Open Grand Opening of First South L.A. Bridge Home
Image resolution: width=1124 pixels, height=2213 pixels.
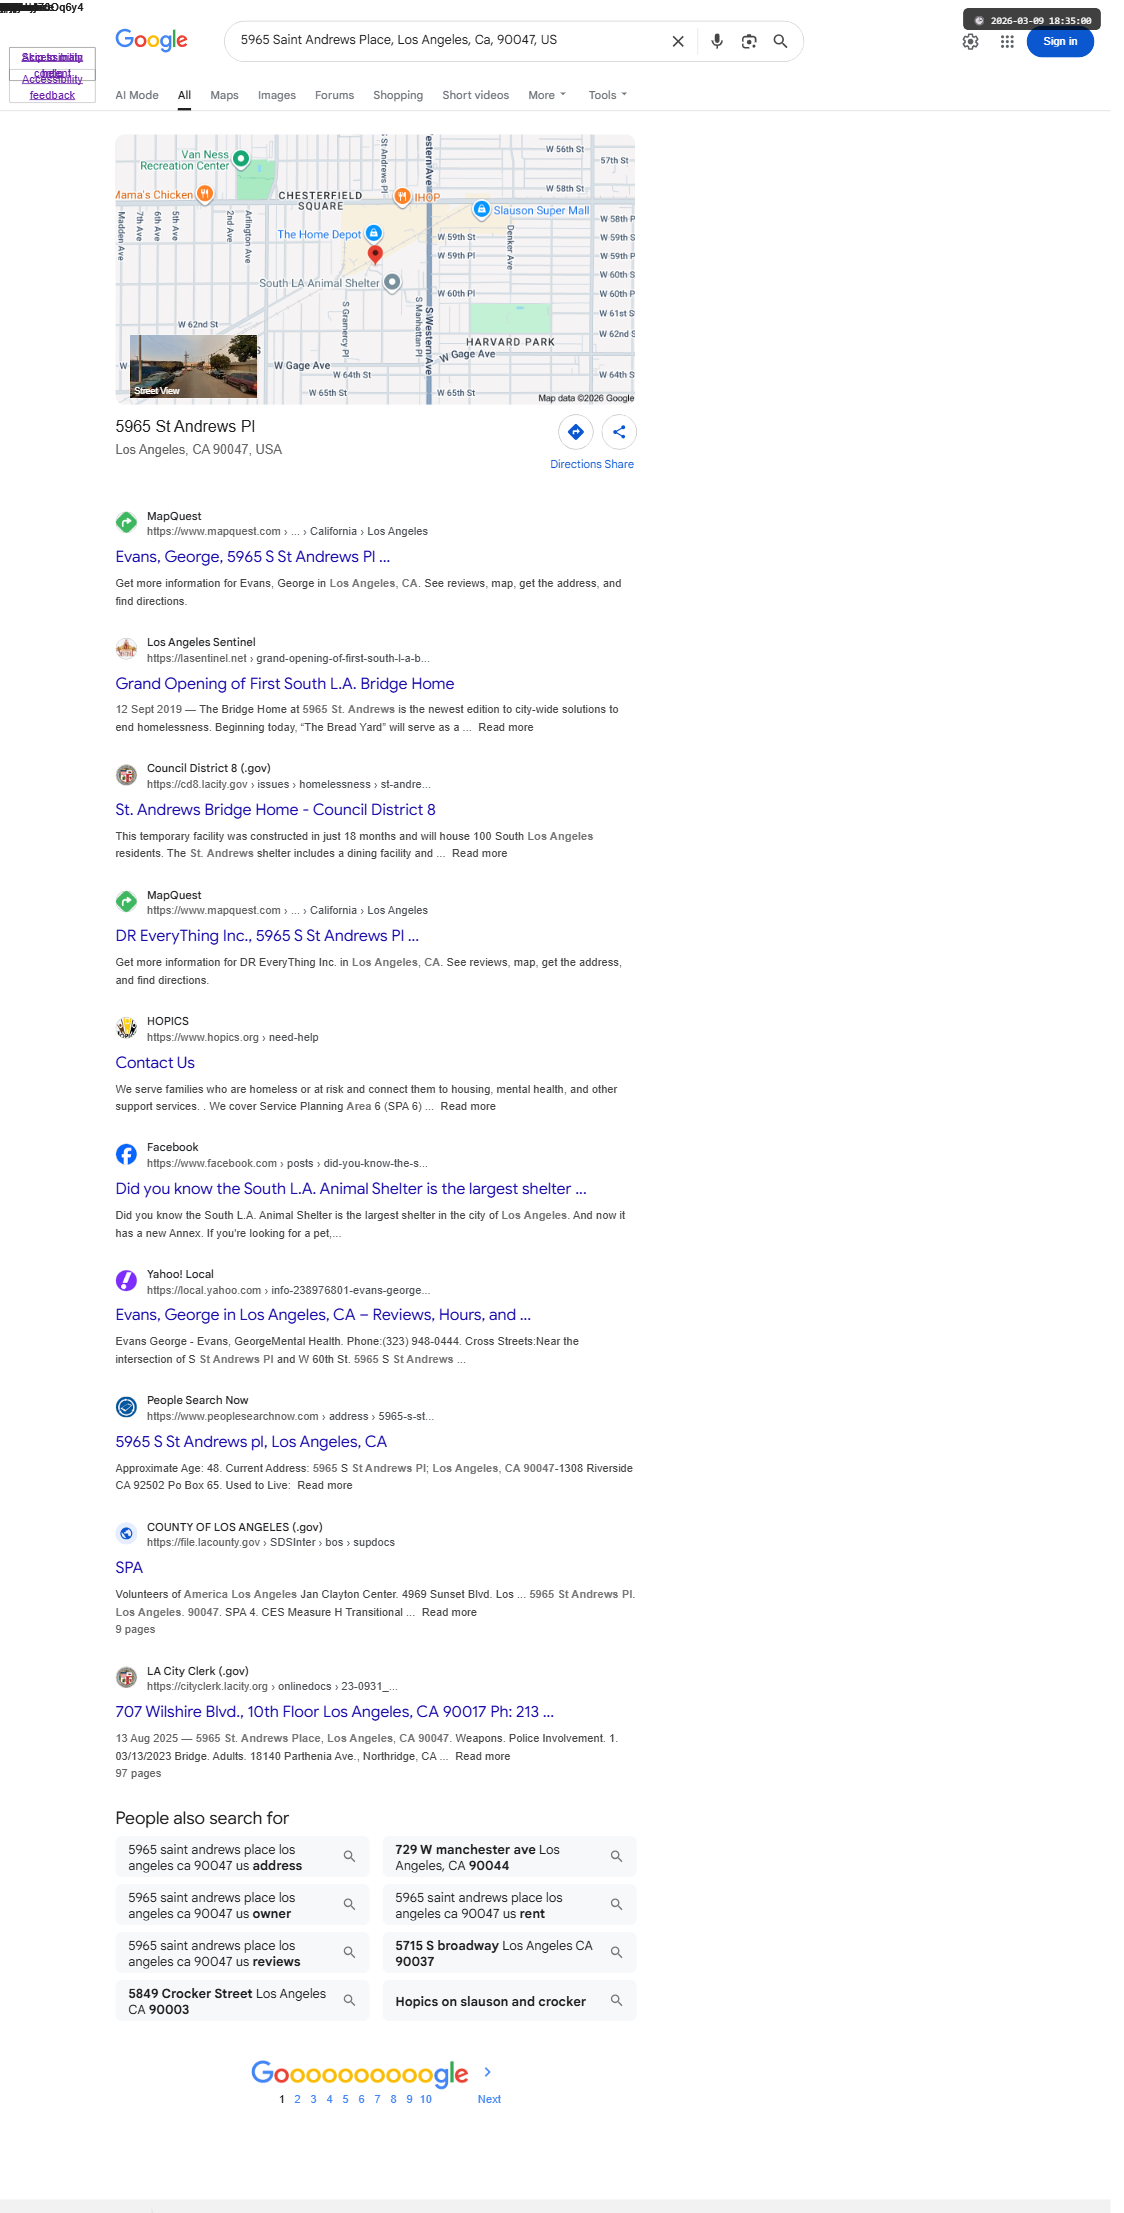(x=285, y=684)
